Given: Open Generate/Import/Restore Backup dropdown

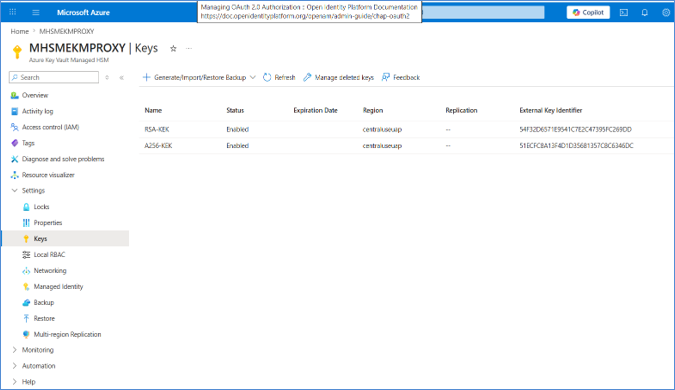Looking at the screenshot, I should pos(199,77).
